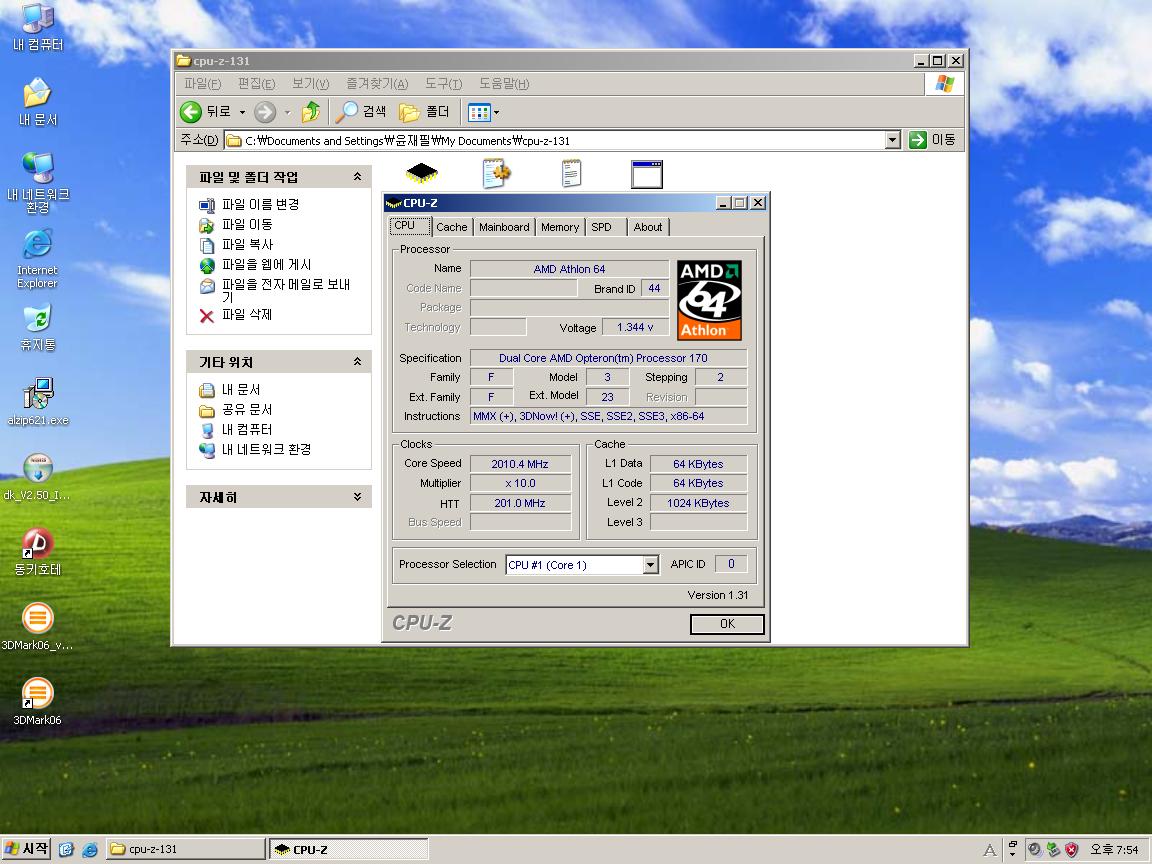Select the CPU tab in CPU-Z
The image size is (1152, 864).
[410, 226]
